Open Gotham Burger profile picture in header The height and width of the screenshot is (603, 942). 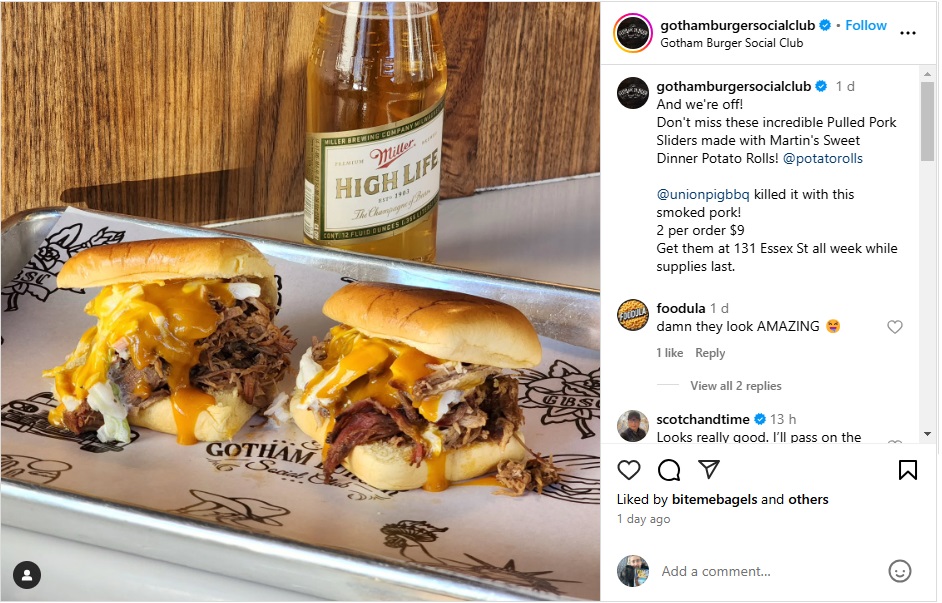[x=633, y=33]
